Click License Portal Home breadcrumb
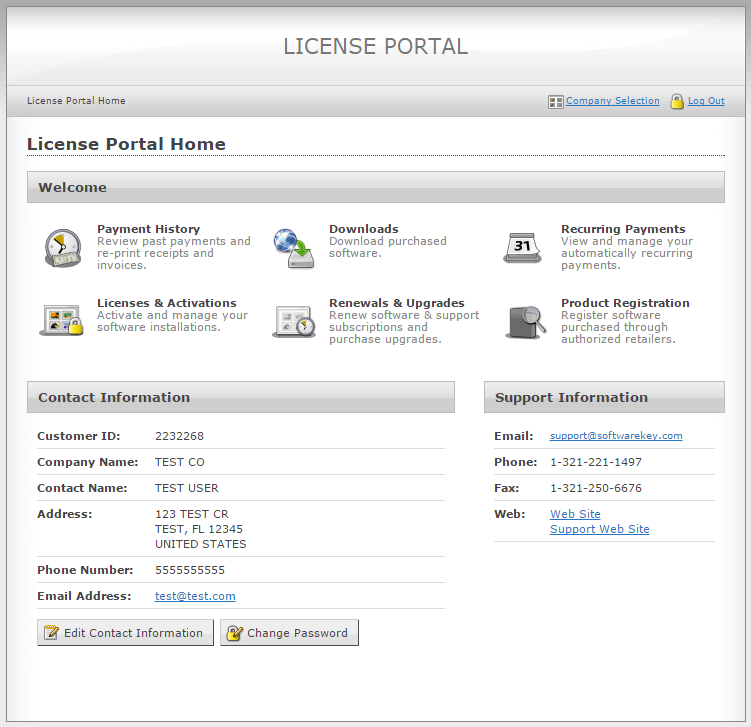The height and width of the screenshot is (727, 751). point(76,101)
